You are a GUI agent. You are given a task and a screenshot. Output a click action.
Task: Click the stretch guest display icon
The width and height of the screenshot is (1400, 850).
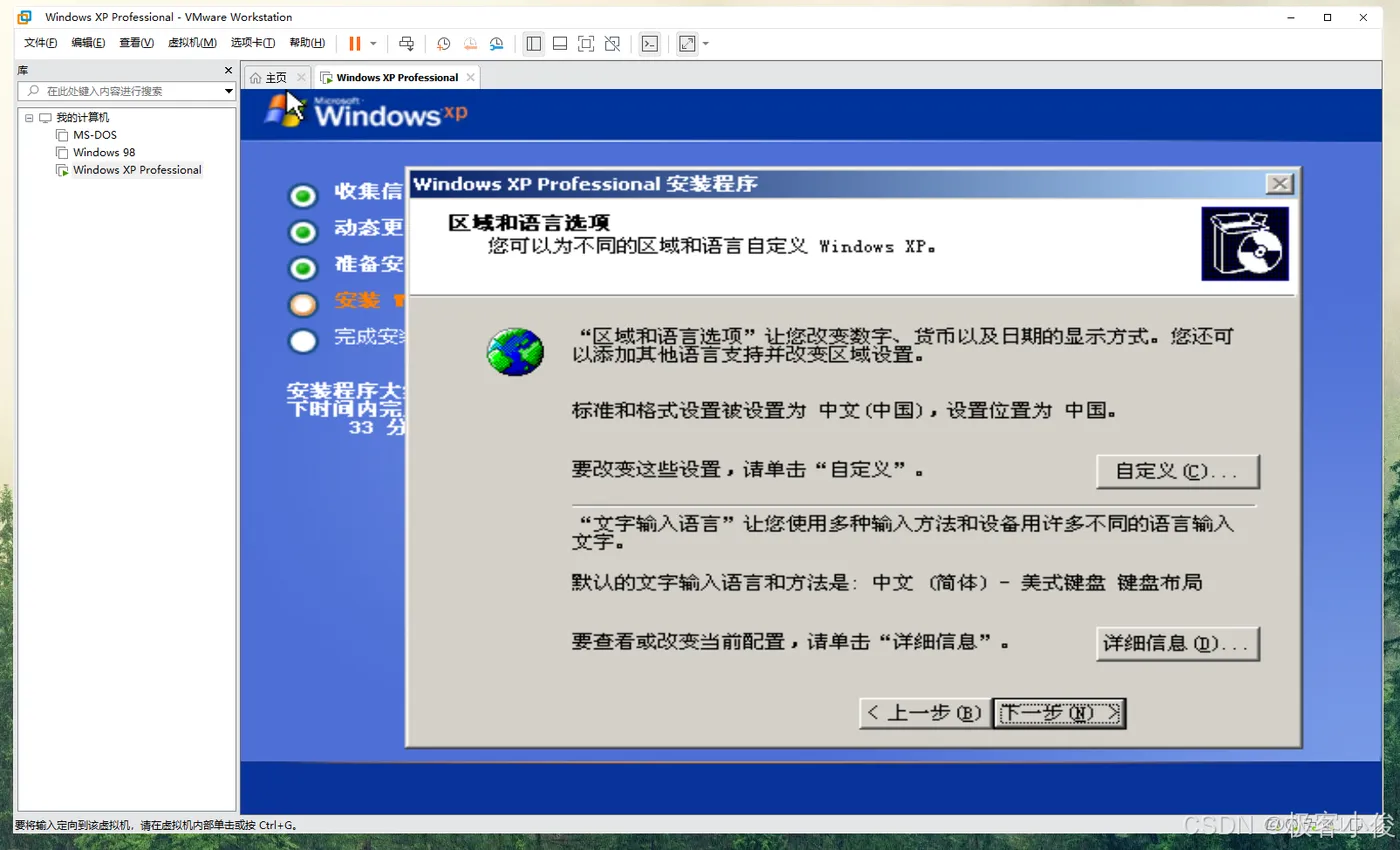(687, 43)
